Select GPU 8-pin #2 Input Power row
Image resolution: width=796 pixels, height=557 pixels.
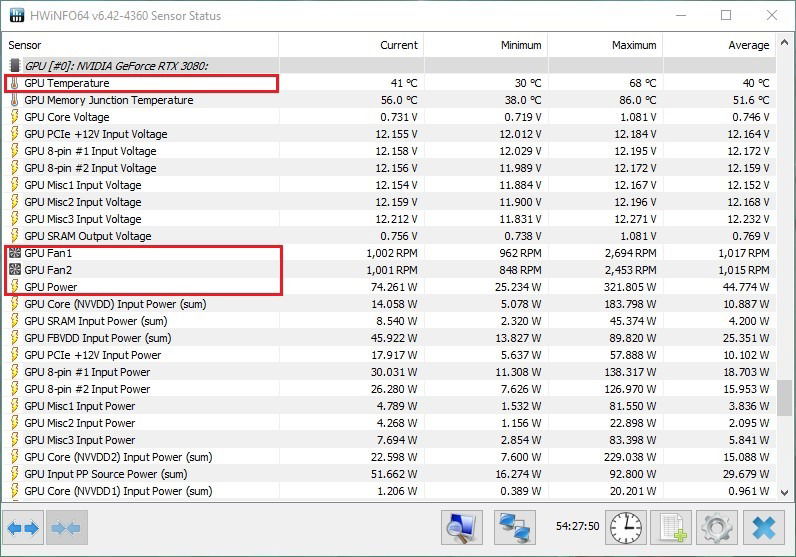[x=390, y=389]
